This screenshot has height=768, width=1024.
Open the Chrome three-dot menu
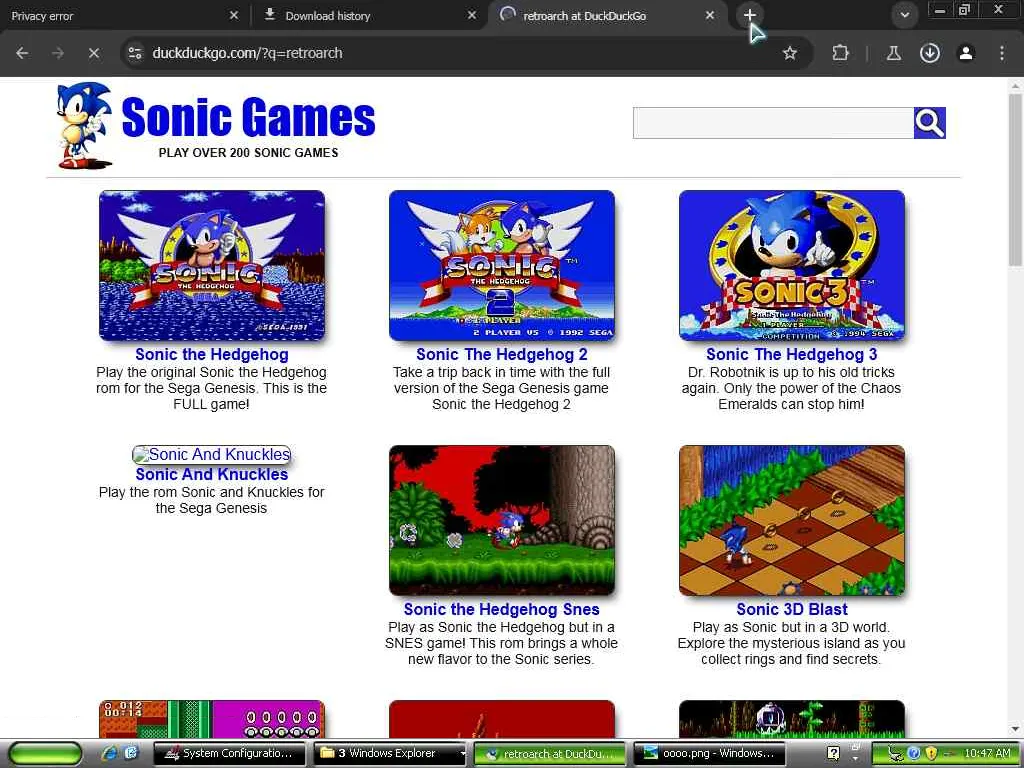[x=1002, y=53]
